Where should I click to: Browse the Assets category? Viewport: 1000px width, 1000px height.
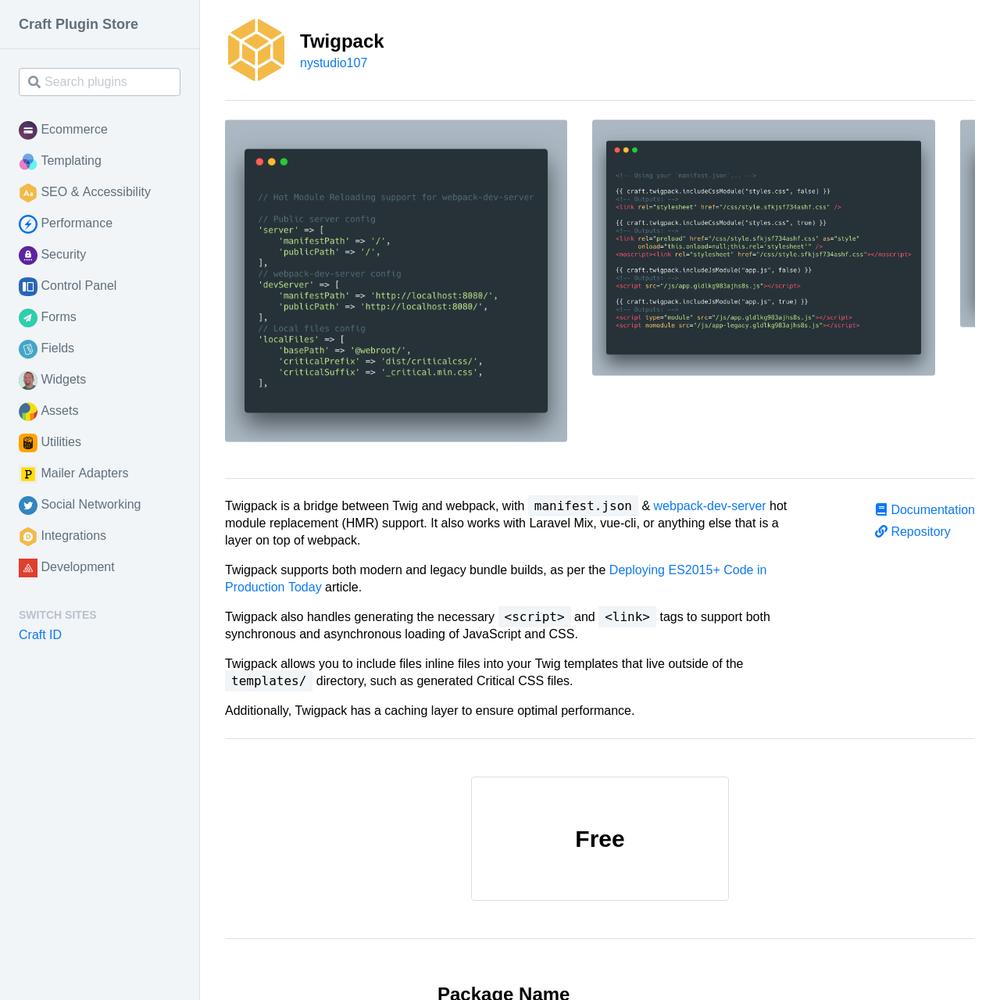[x=59, y=411]
